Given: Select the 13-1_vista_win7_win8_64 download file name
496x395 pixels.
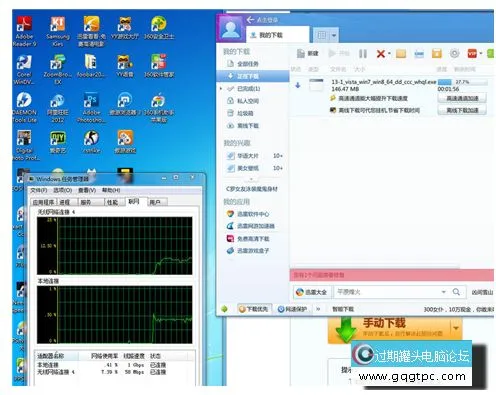Looking at the screenshot, I should pos(384,82).
